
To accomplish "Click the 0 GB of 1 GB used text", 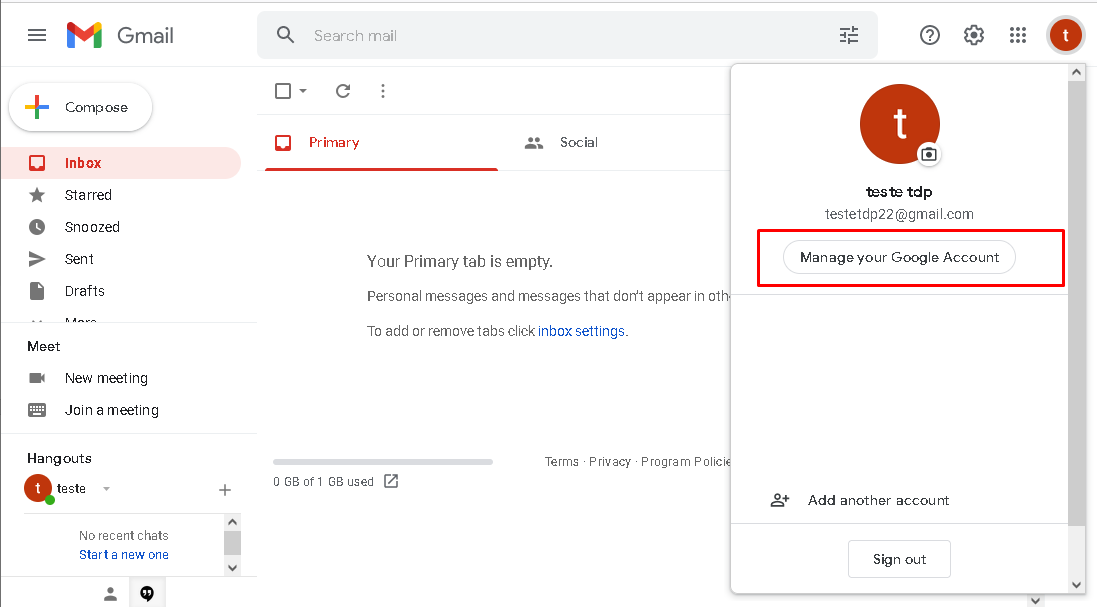I will click(x=324, y=482).
